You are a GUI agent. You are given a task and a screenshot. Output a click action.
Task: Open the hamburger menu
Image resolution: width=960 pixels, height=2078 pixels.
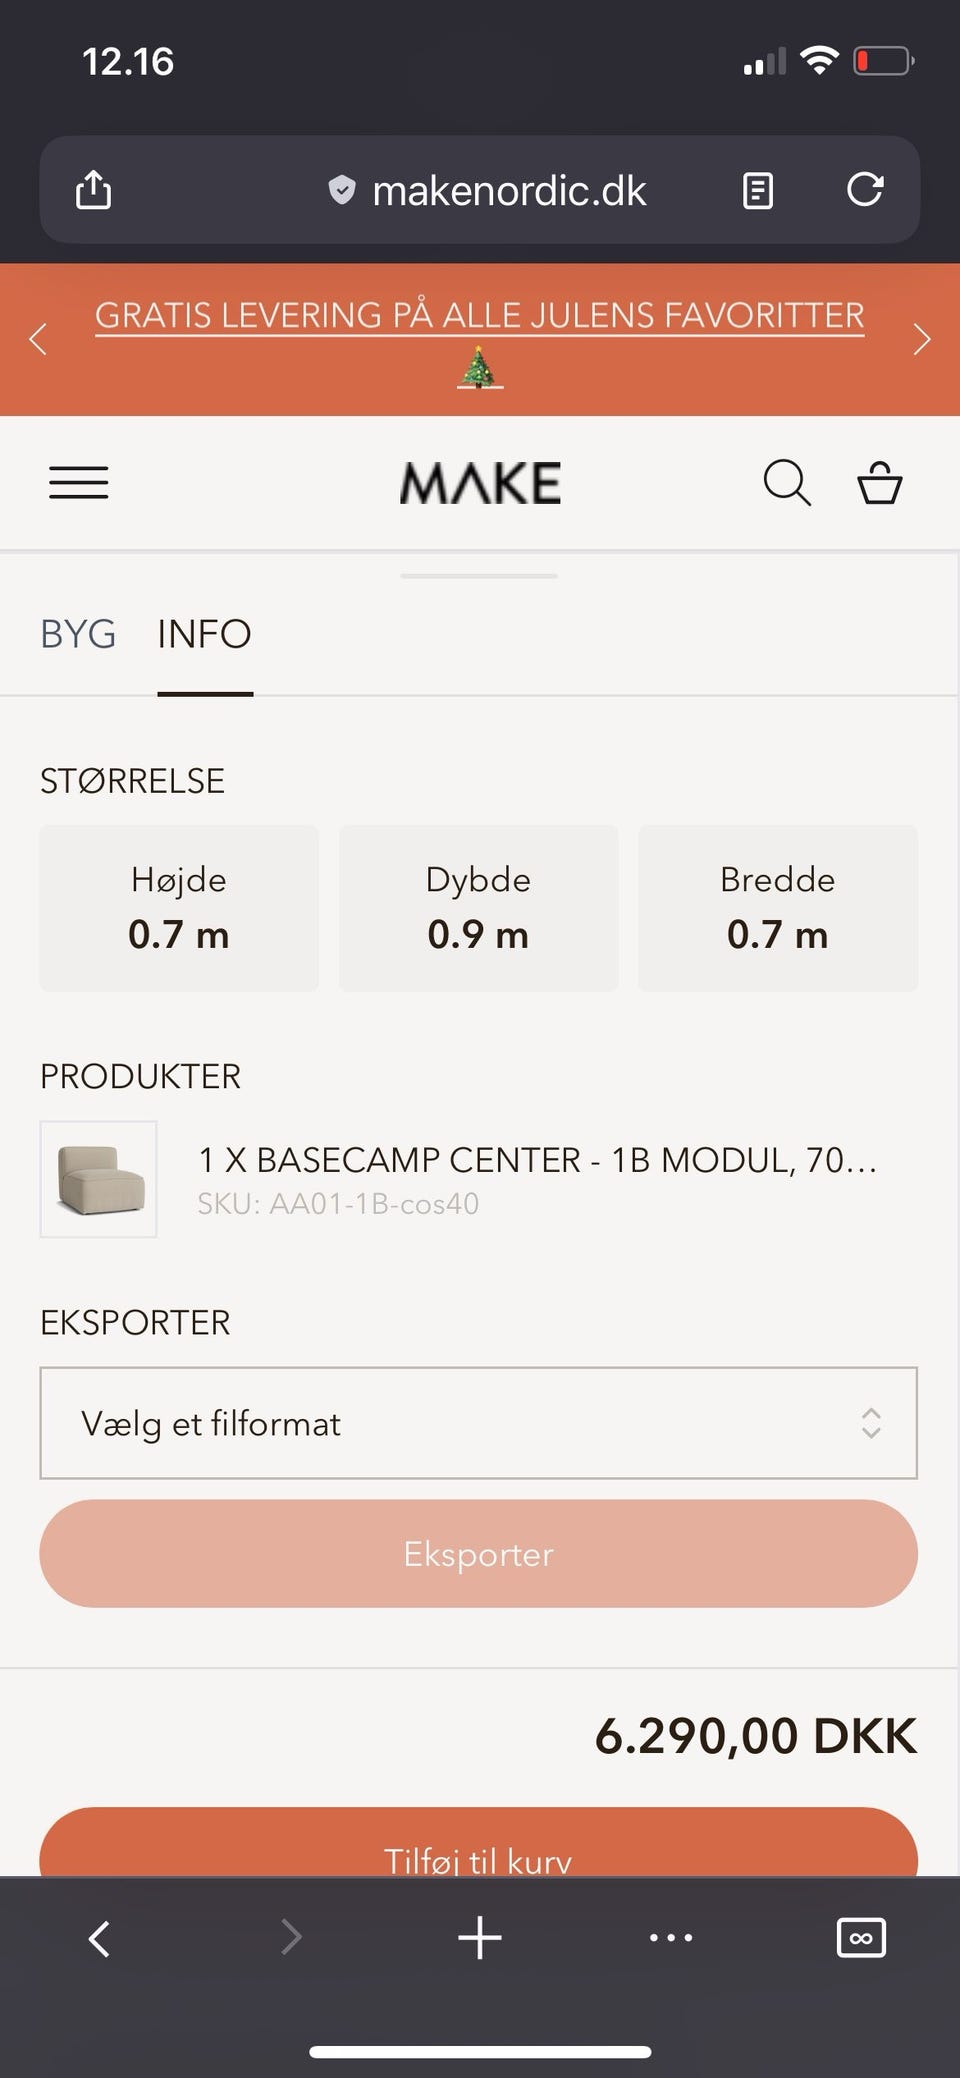79,483
